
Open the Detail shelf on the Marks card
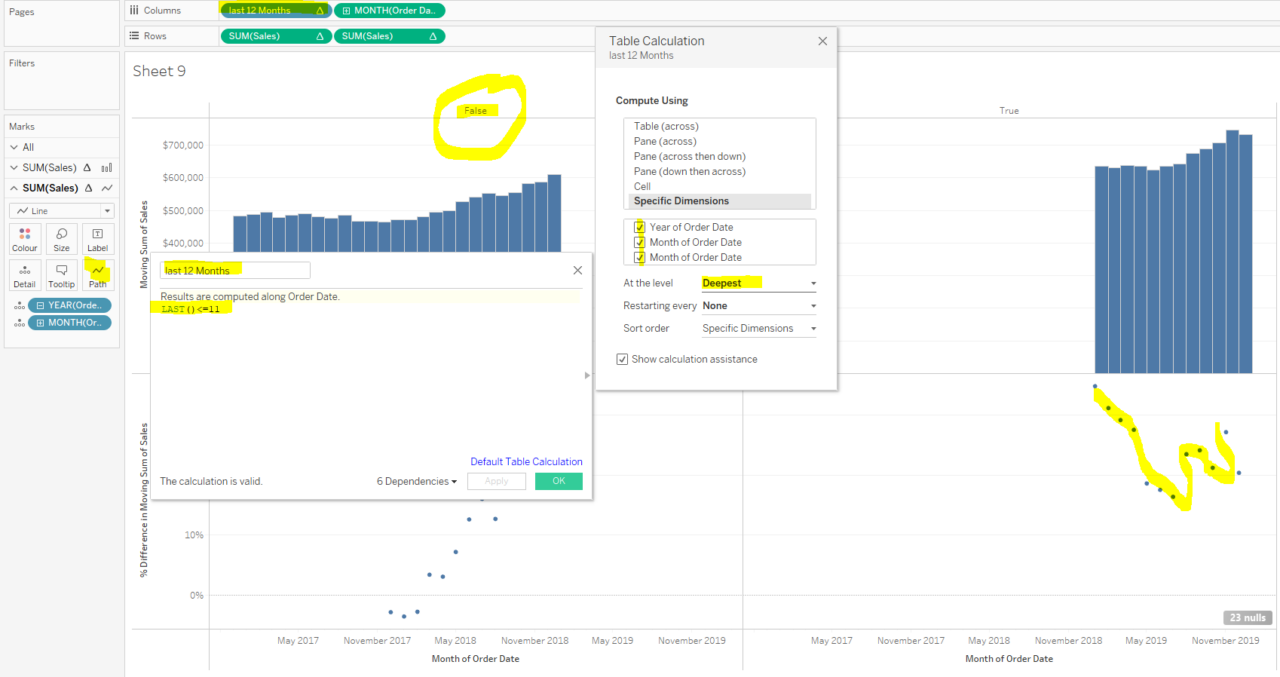[24, 274]
